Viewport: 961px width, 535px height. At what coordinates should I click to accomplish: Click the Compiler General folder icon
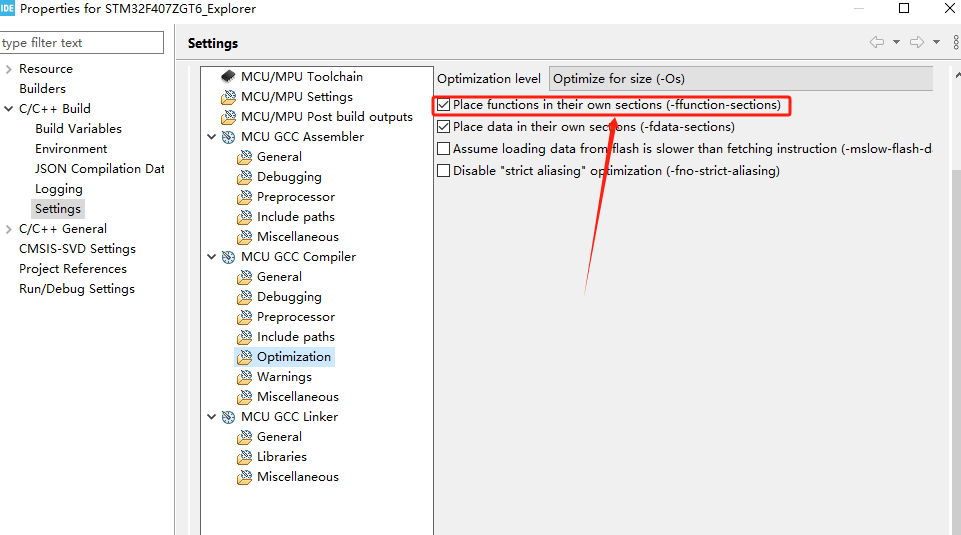[245, 277]
